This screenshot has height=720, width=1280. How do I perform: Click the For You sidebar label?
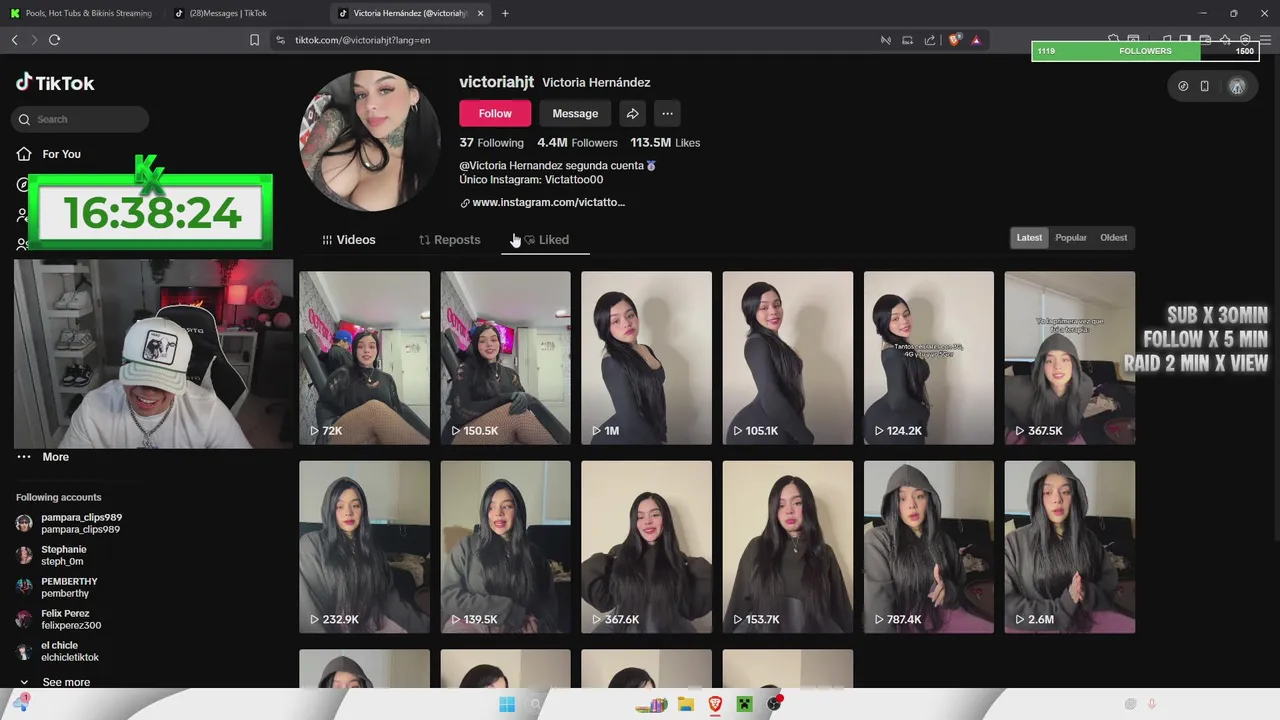click(x=61, y=154)
